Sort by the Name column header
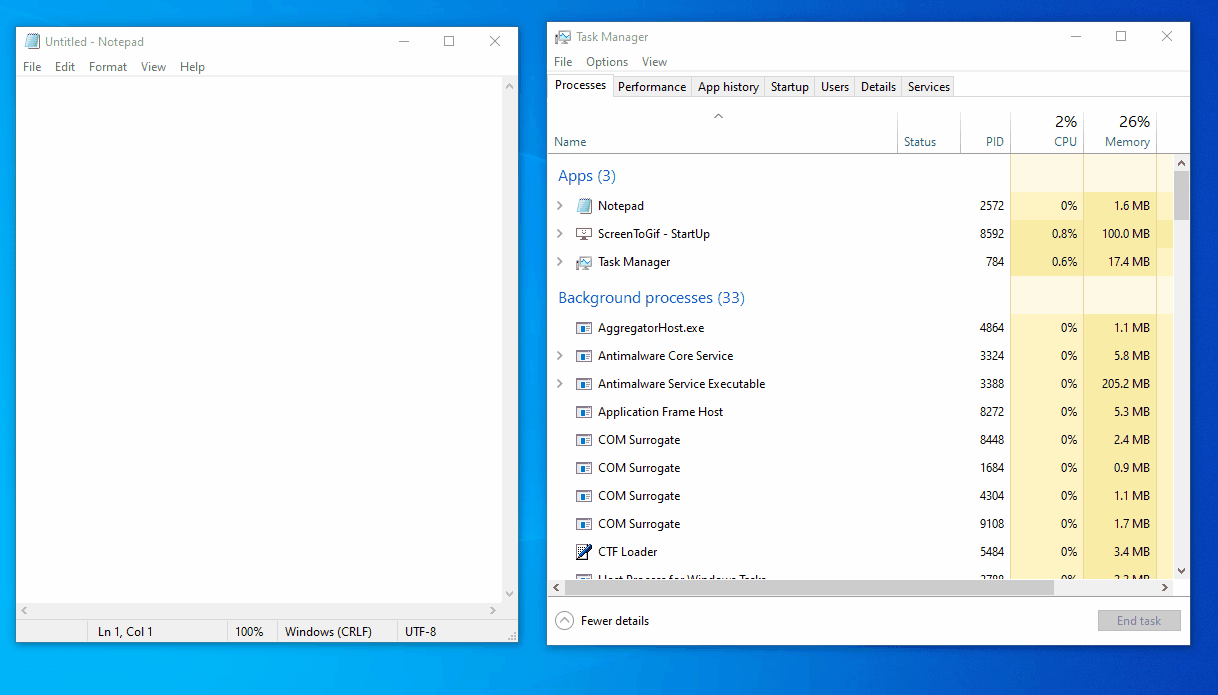The width and height of the screenshot is (1218, 695). [723, 132]
